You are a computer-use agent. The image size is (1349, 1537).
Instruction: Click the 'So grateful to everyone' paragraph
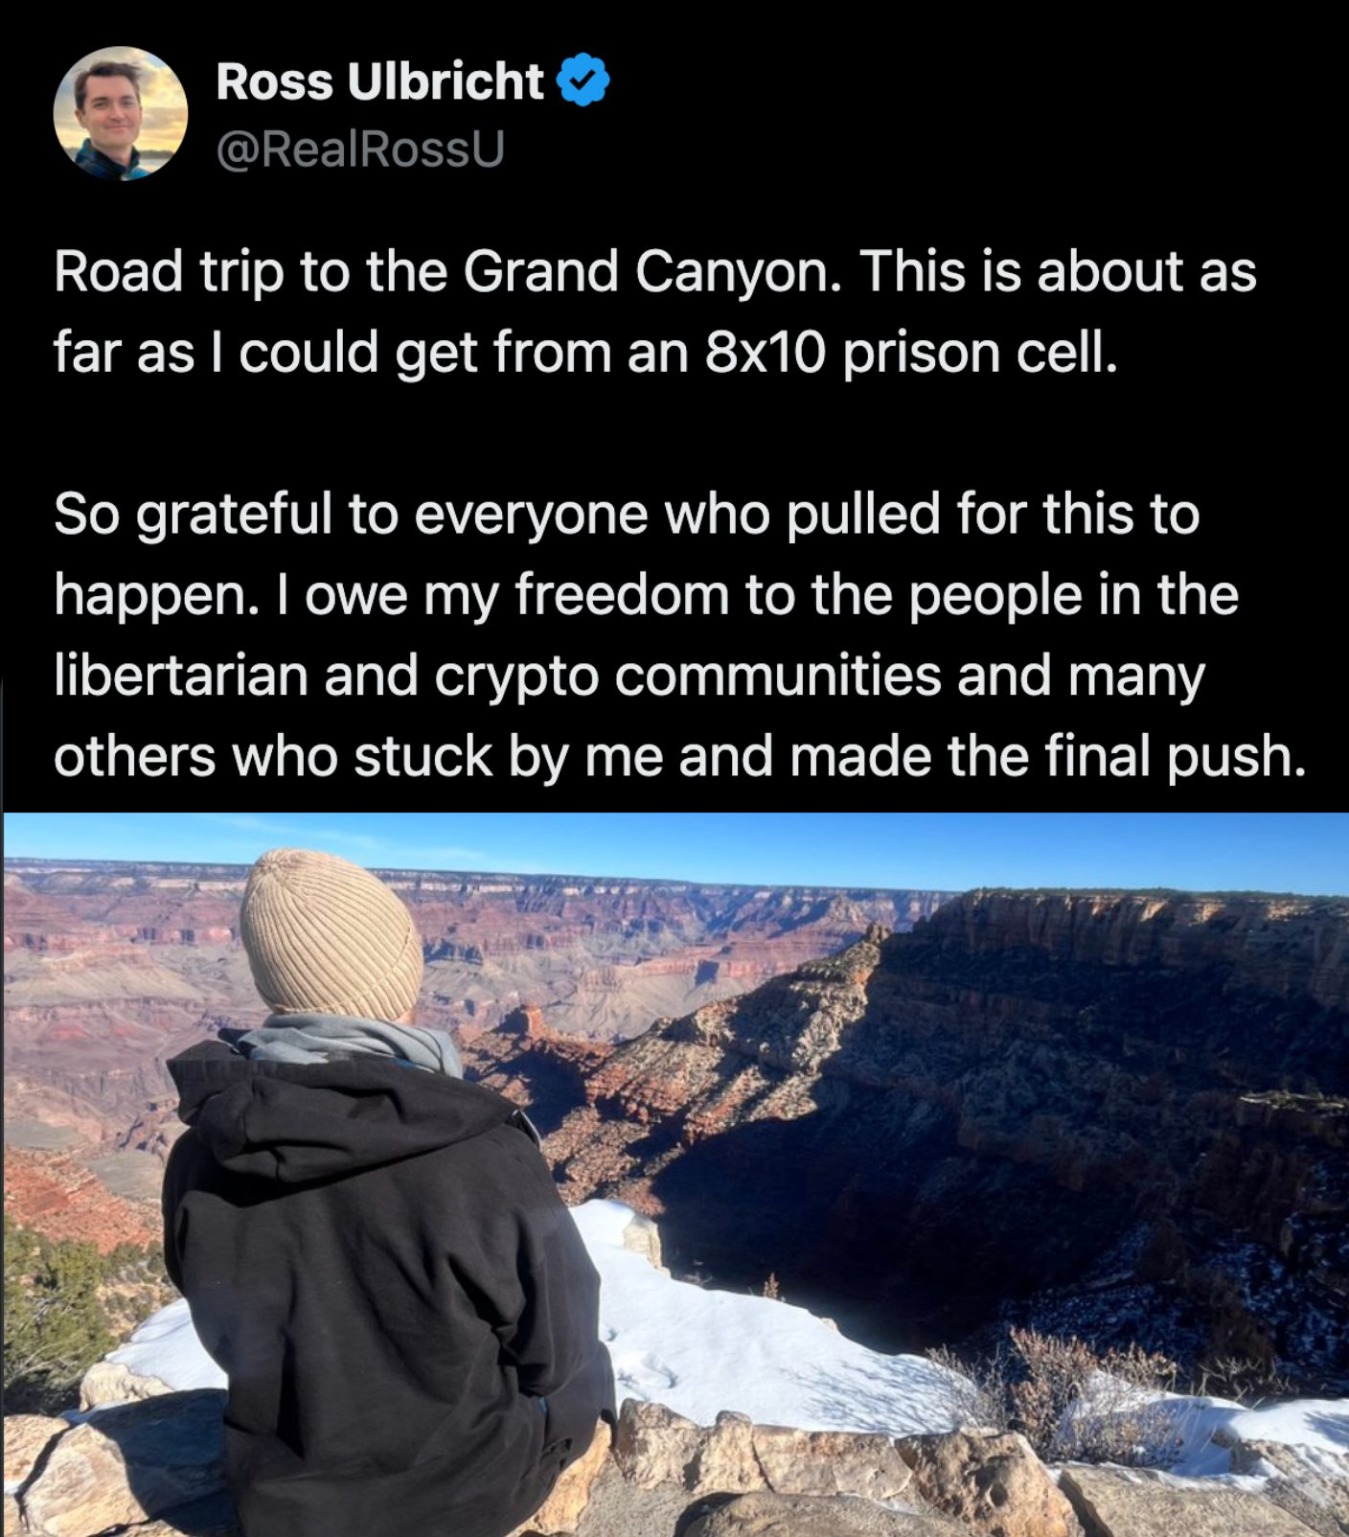680,635
